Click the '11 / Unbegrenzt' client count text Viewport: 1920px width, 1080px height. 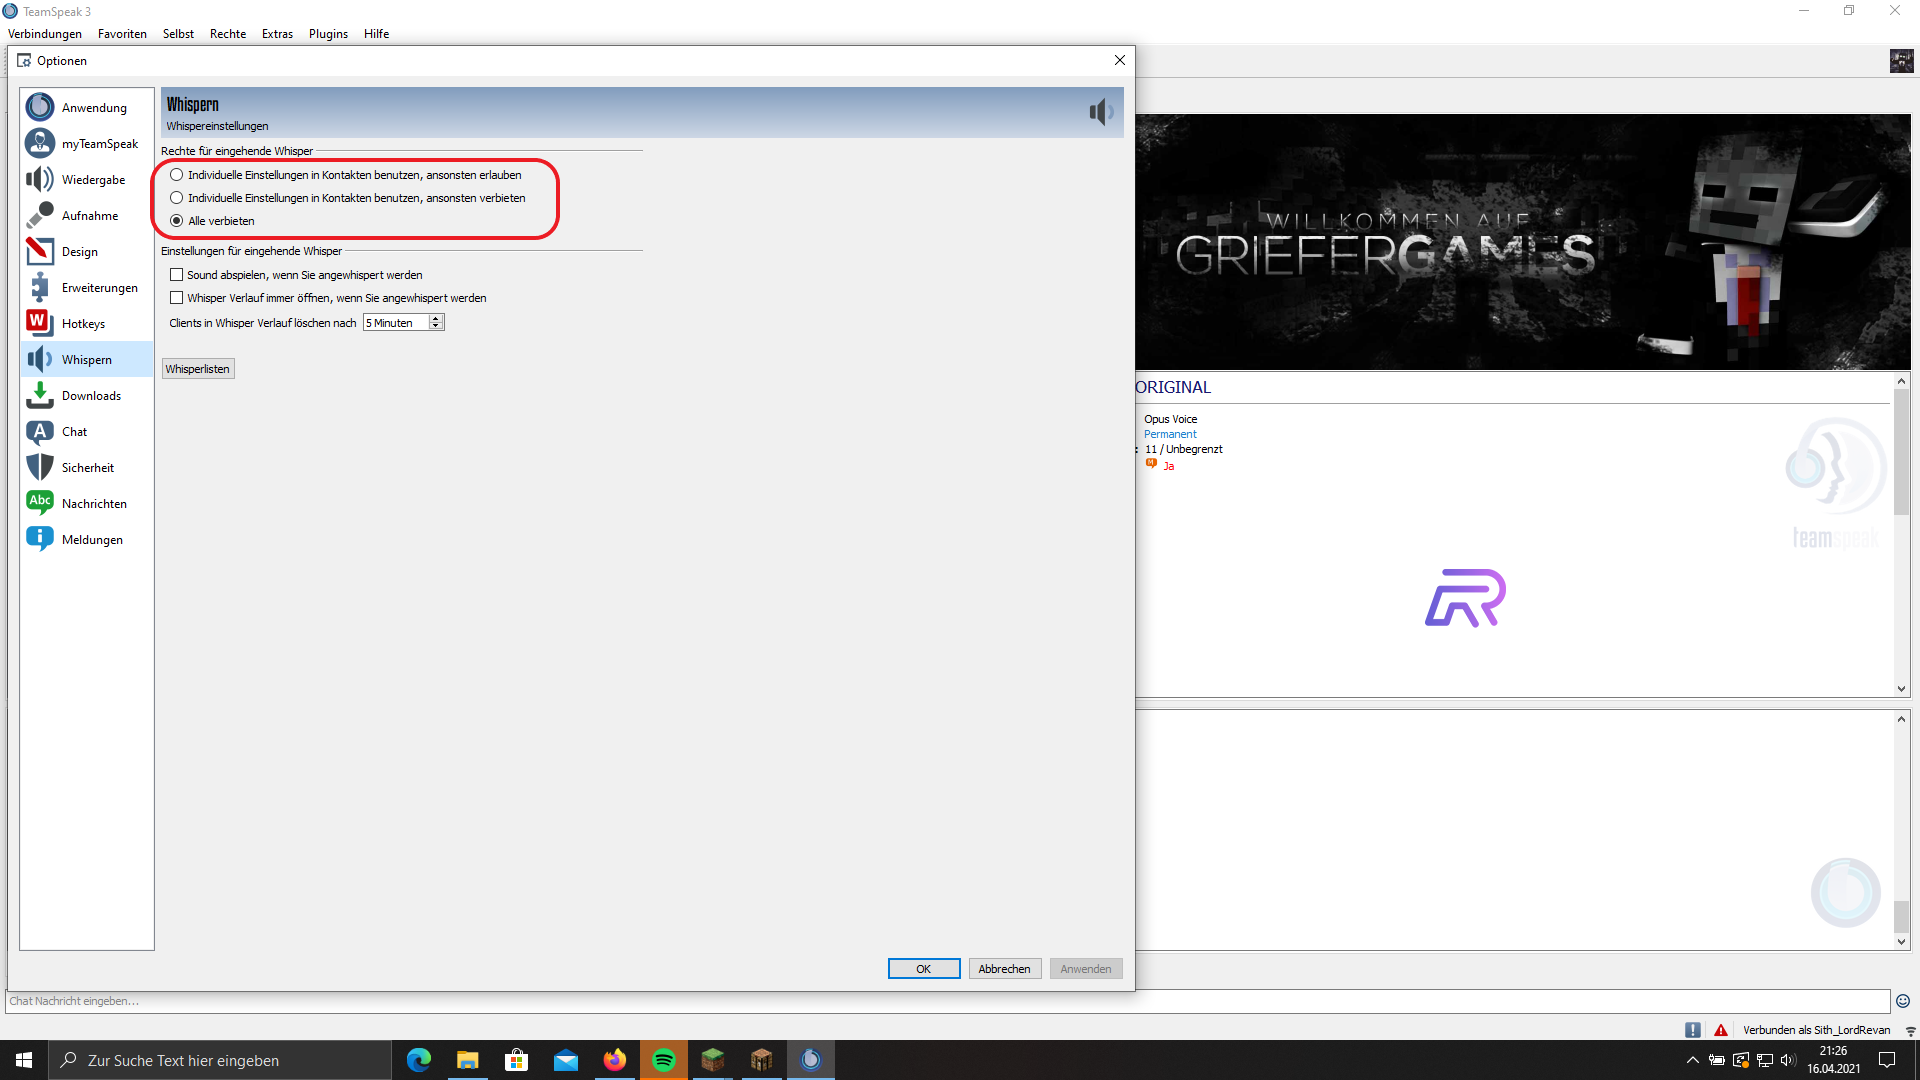[1184, 449]
